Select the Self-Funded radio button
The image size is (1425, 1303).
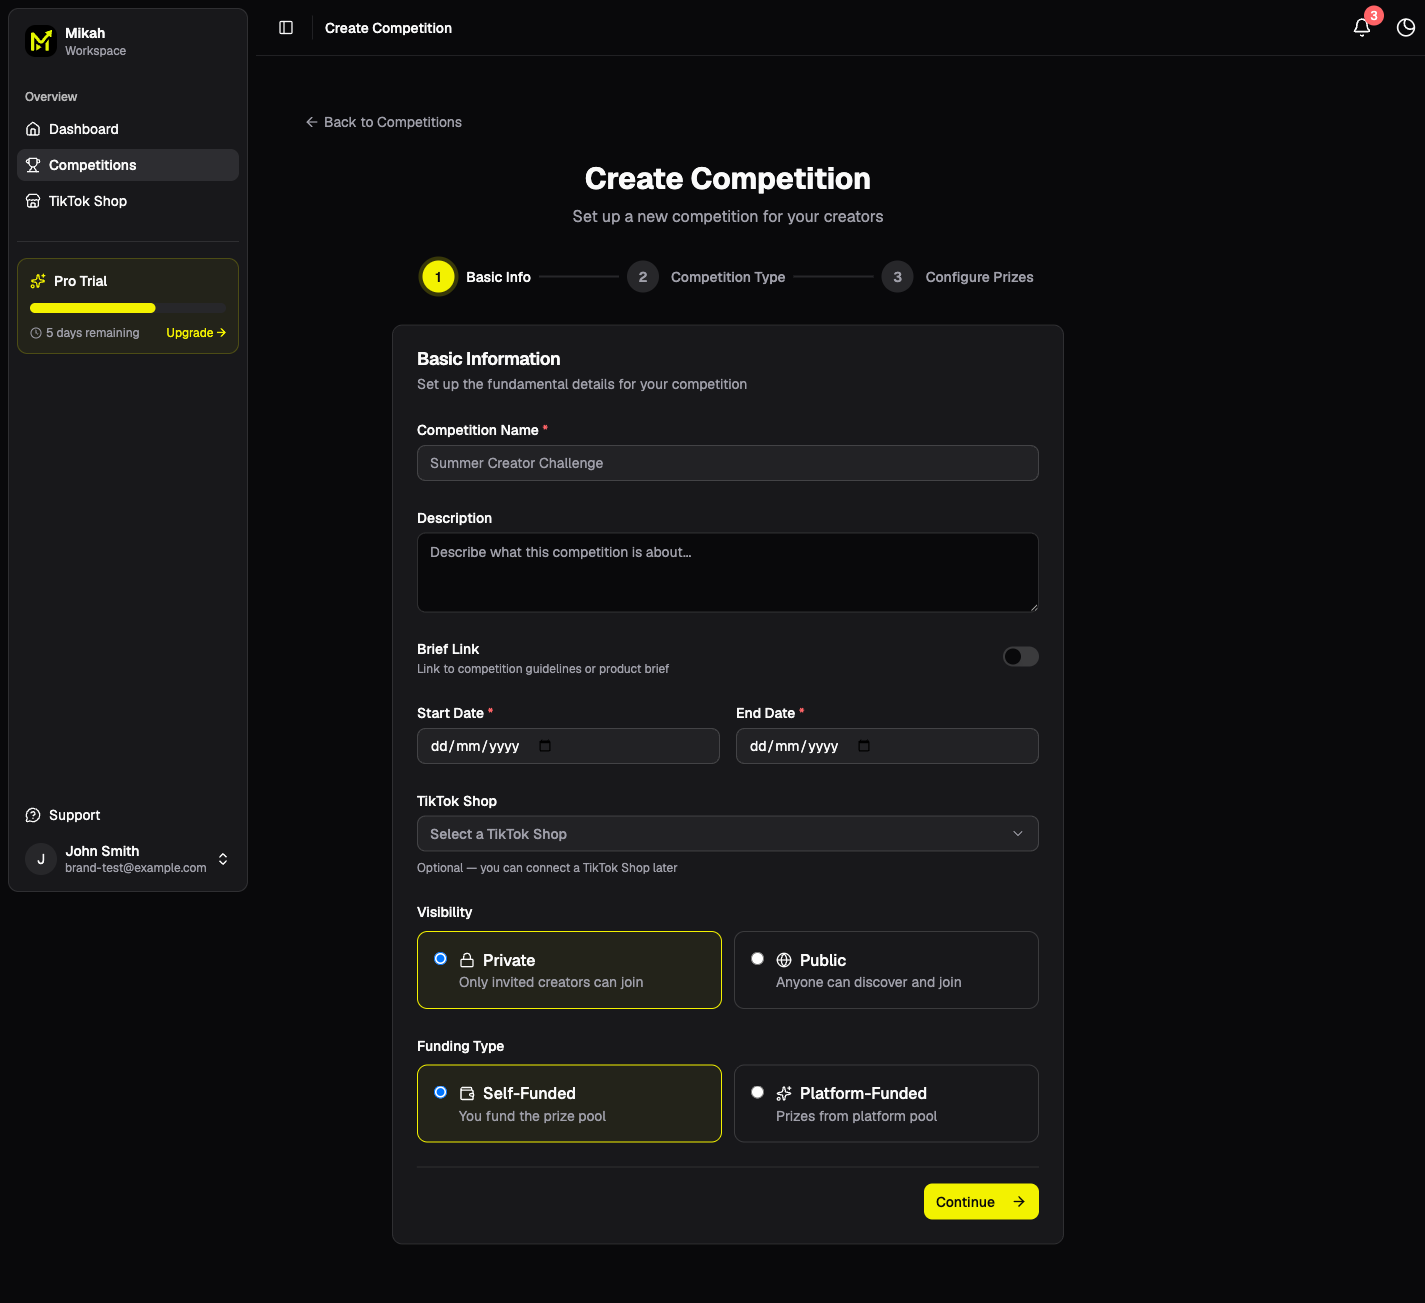pyautogui.click(x=440, y=1092)
